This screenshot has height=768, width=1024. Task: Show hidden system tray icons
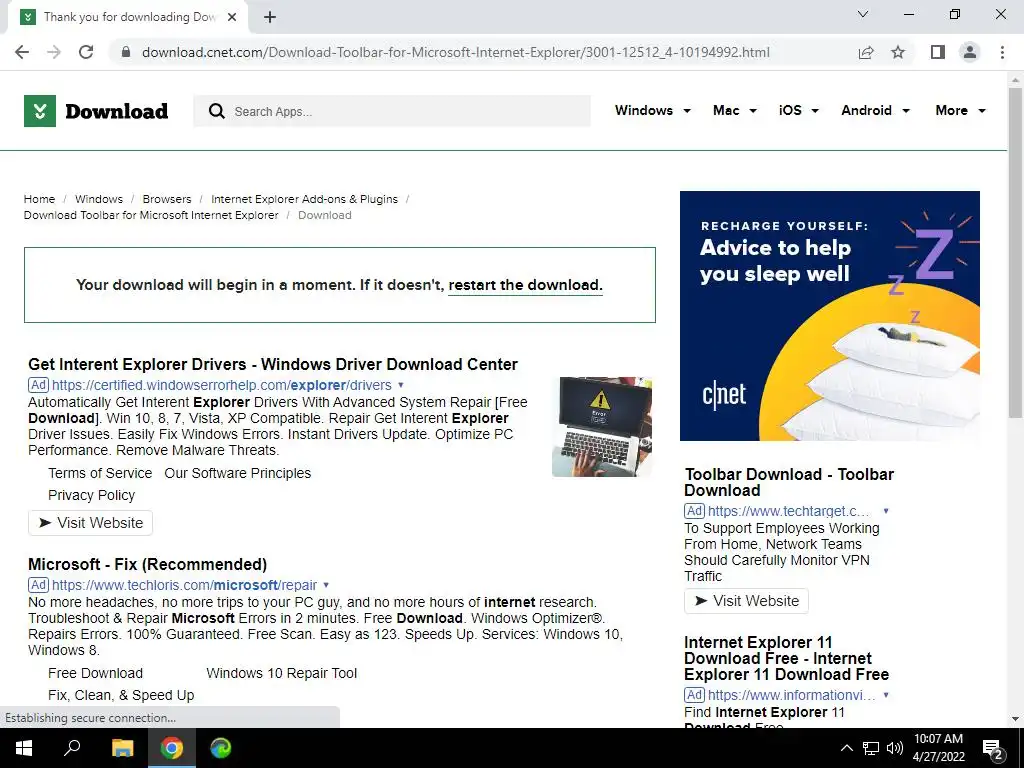click(846, 748)
